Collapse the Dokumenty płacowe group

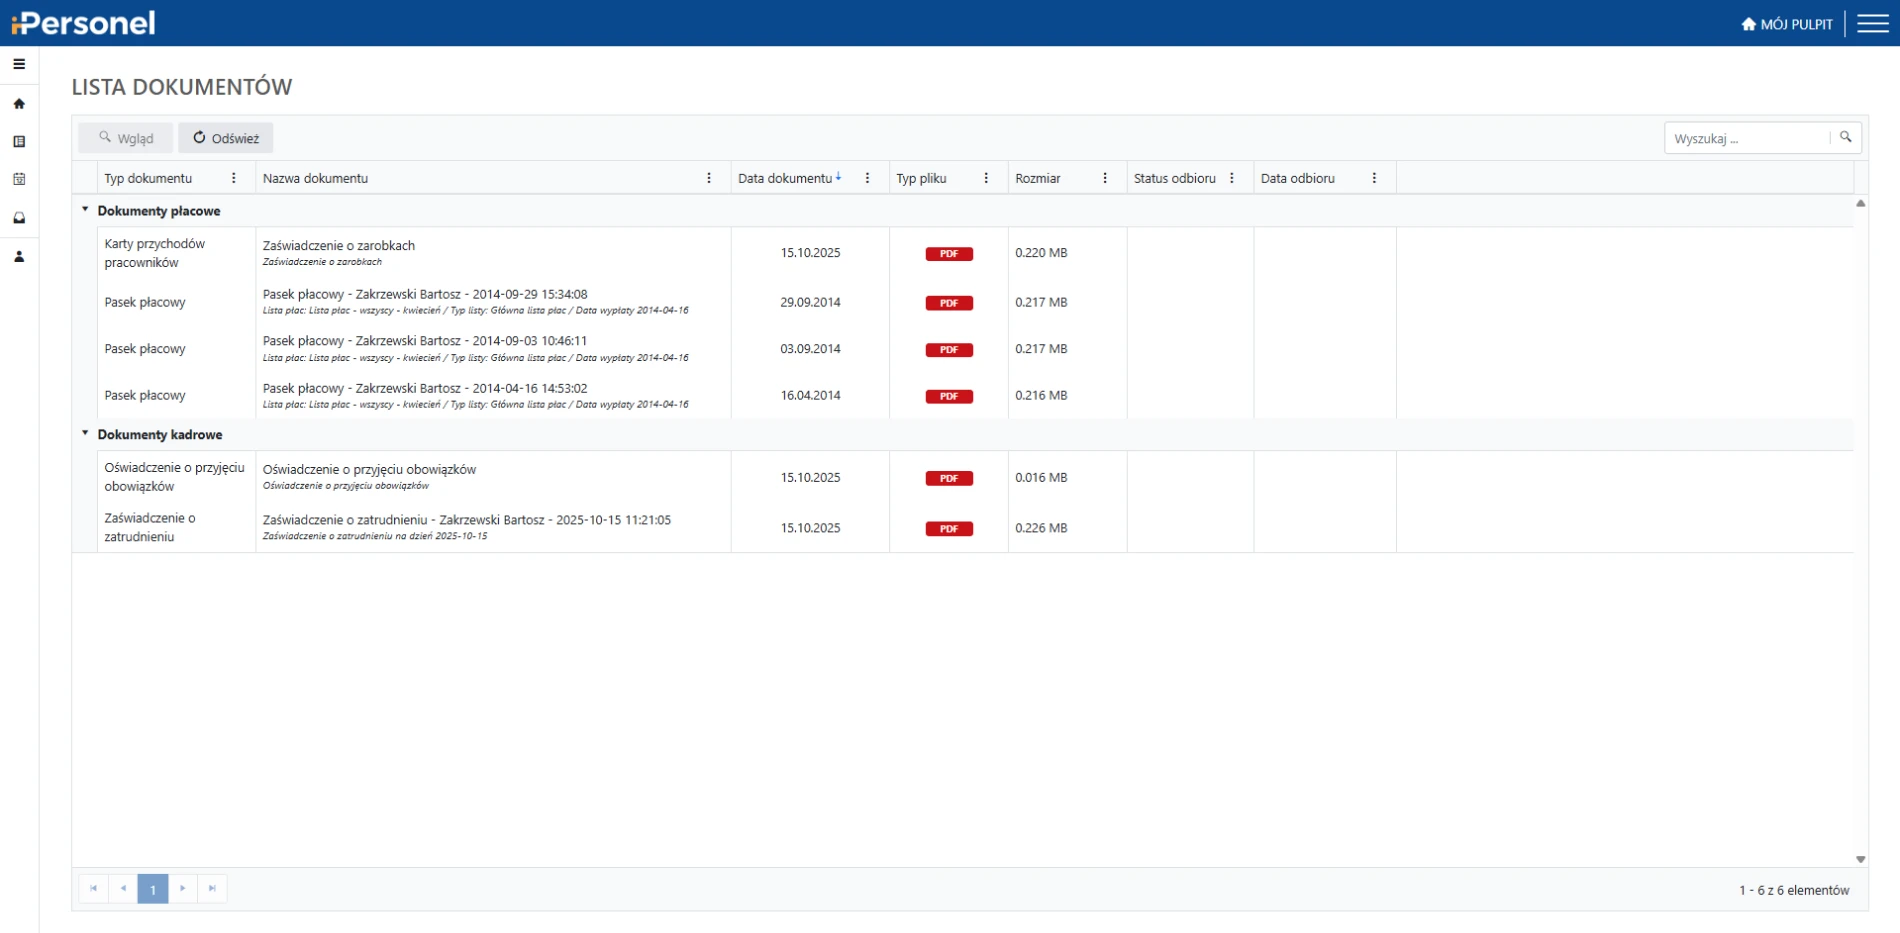pyautogui.click(x=85, y=210)
